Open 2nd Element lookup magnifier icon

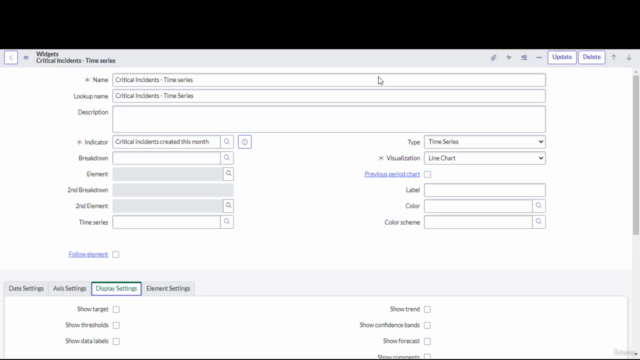pos(229,206)
